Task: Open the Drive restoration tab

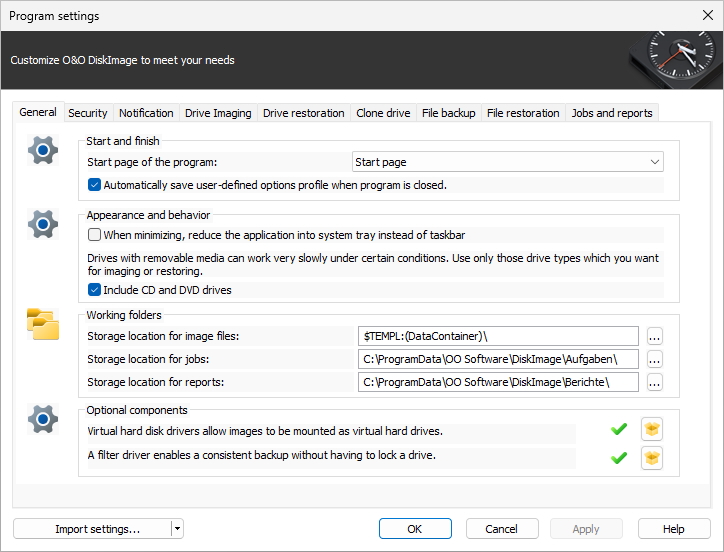Action: coord(303,113)
